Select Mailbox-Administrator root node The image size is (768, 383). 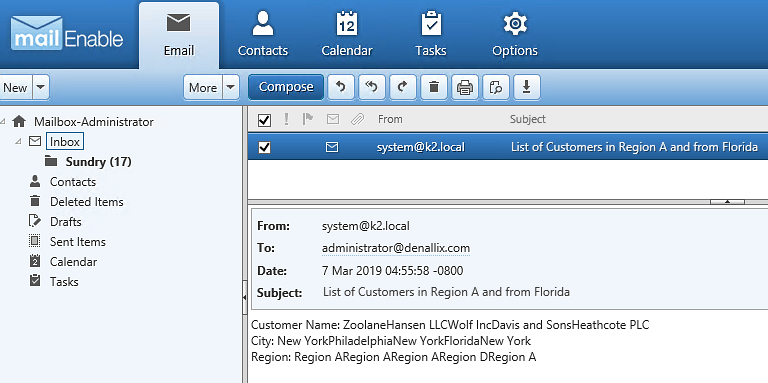click(x=94, y=121)
